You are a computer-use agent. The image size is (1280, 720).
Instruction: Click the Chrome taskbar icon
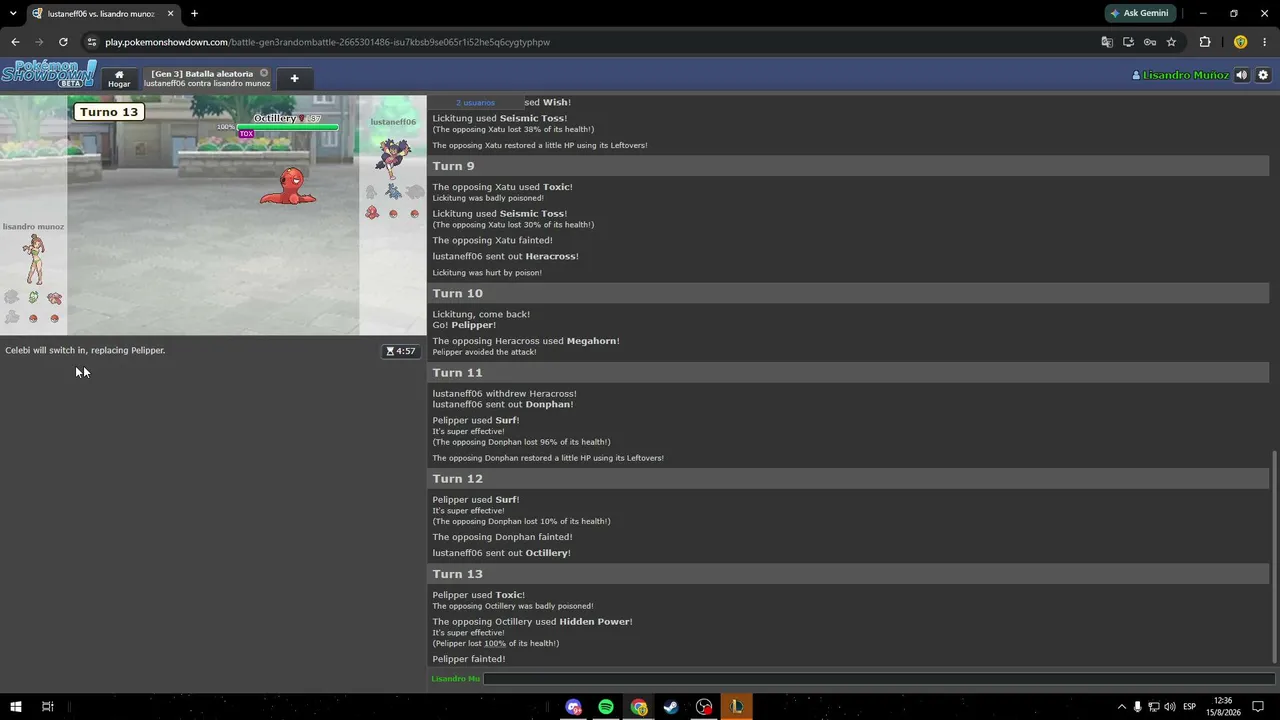pyautogui.click(x=639, y=707)
